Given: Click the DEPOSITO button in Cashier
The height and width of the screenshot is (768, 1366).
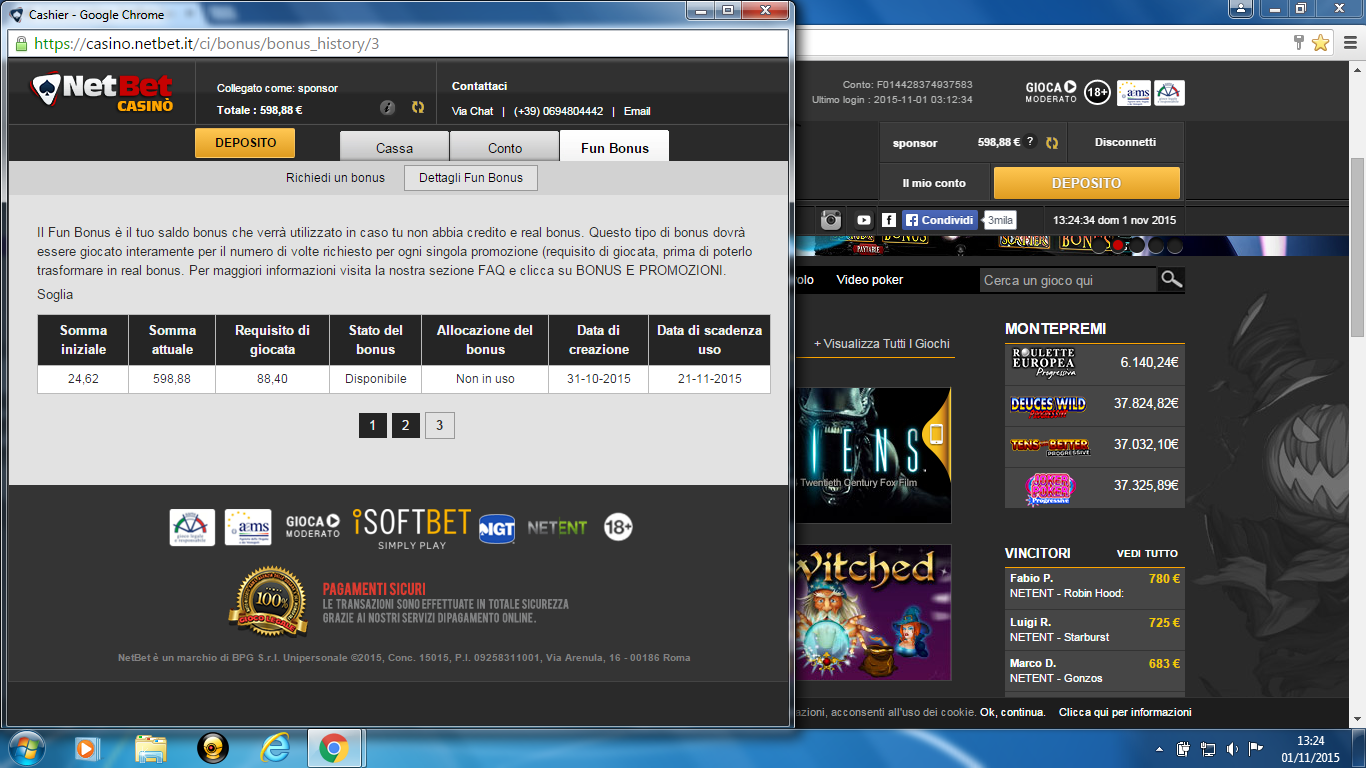Looking at the screenshot, I should click(245, 143).
